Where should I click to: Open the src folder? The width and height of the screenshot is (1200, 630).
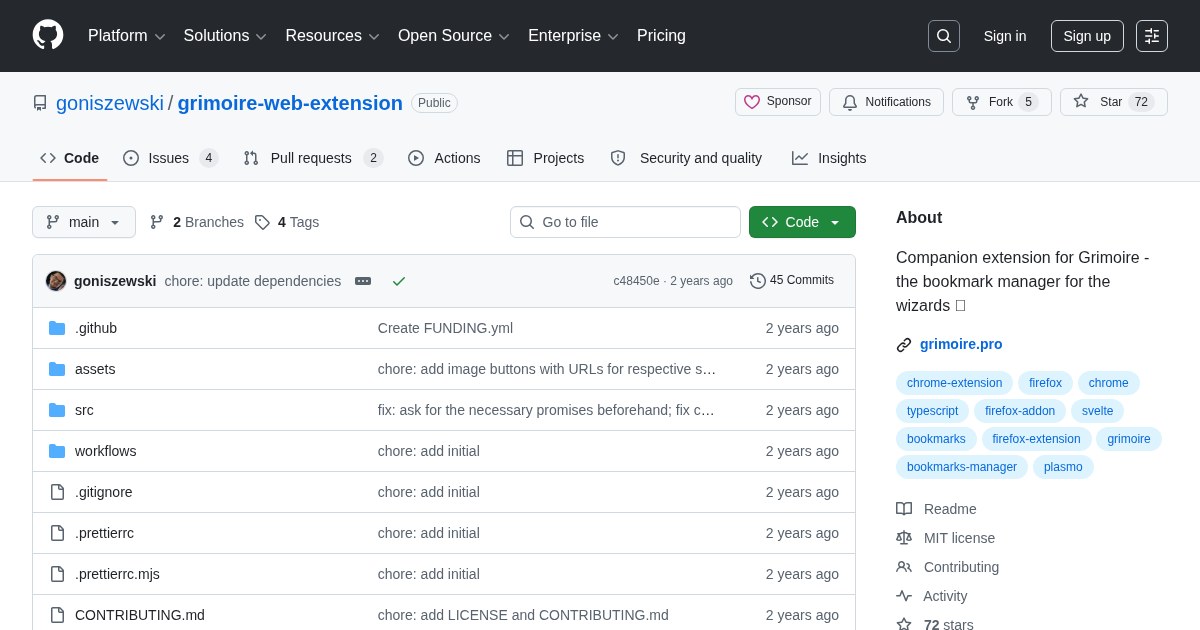pyautogui.click(x=84, y=410)
